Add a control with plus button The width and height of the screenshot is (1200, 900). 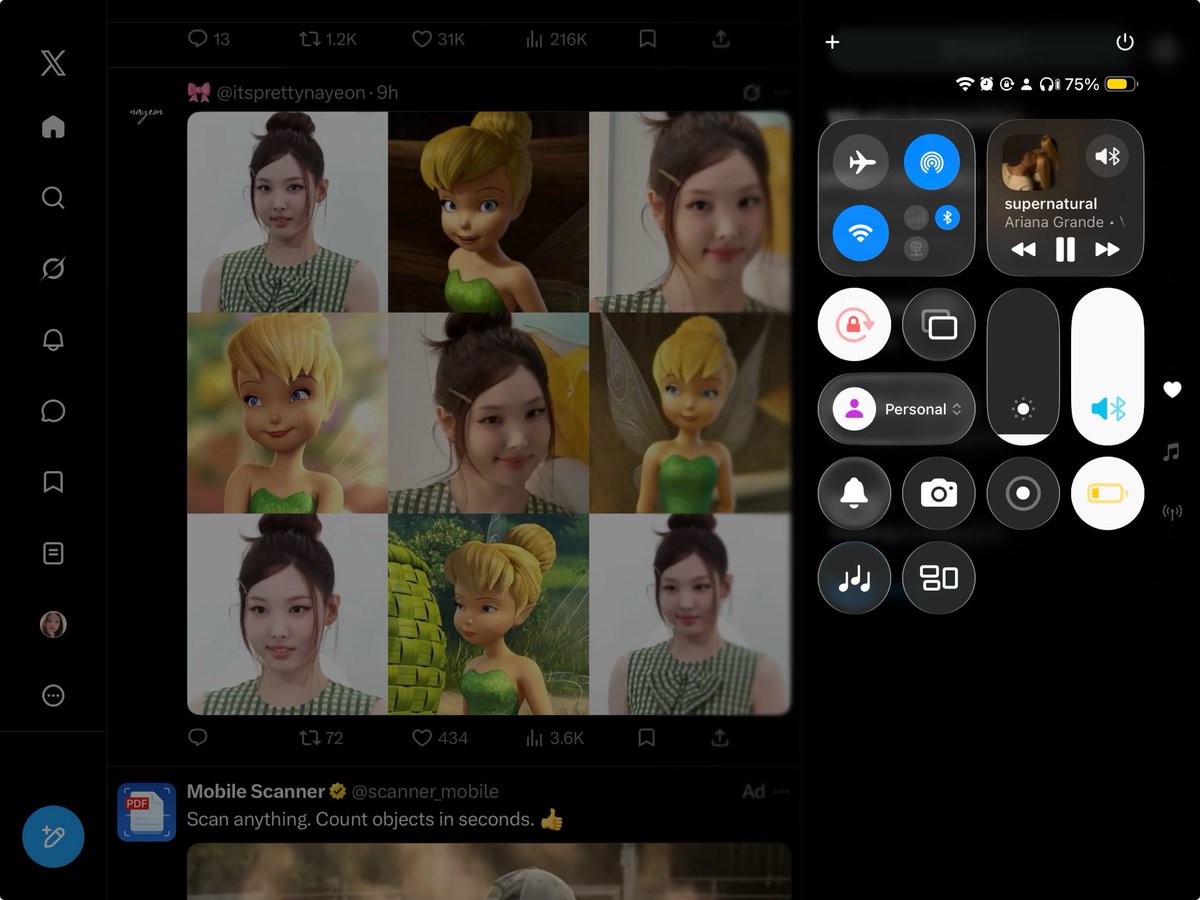(832, 42)
